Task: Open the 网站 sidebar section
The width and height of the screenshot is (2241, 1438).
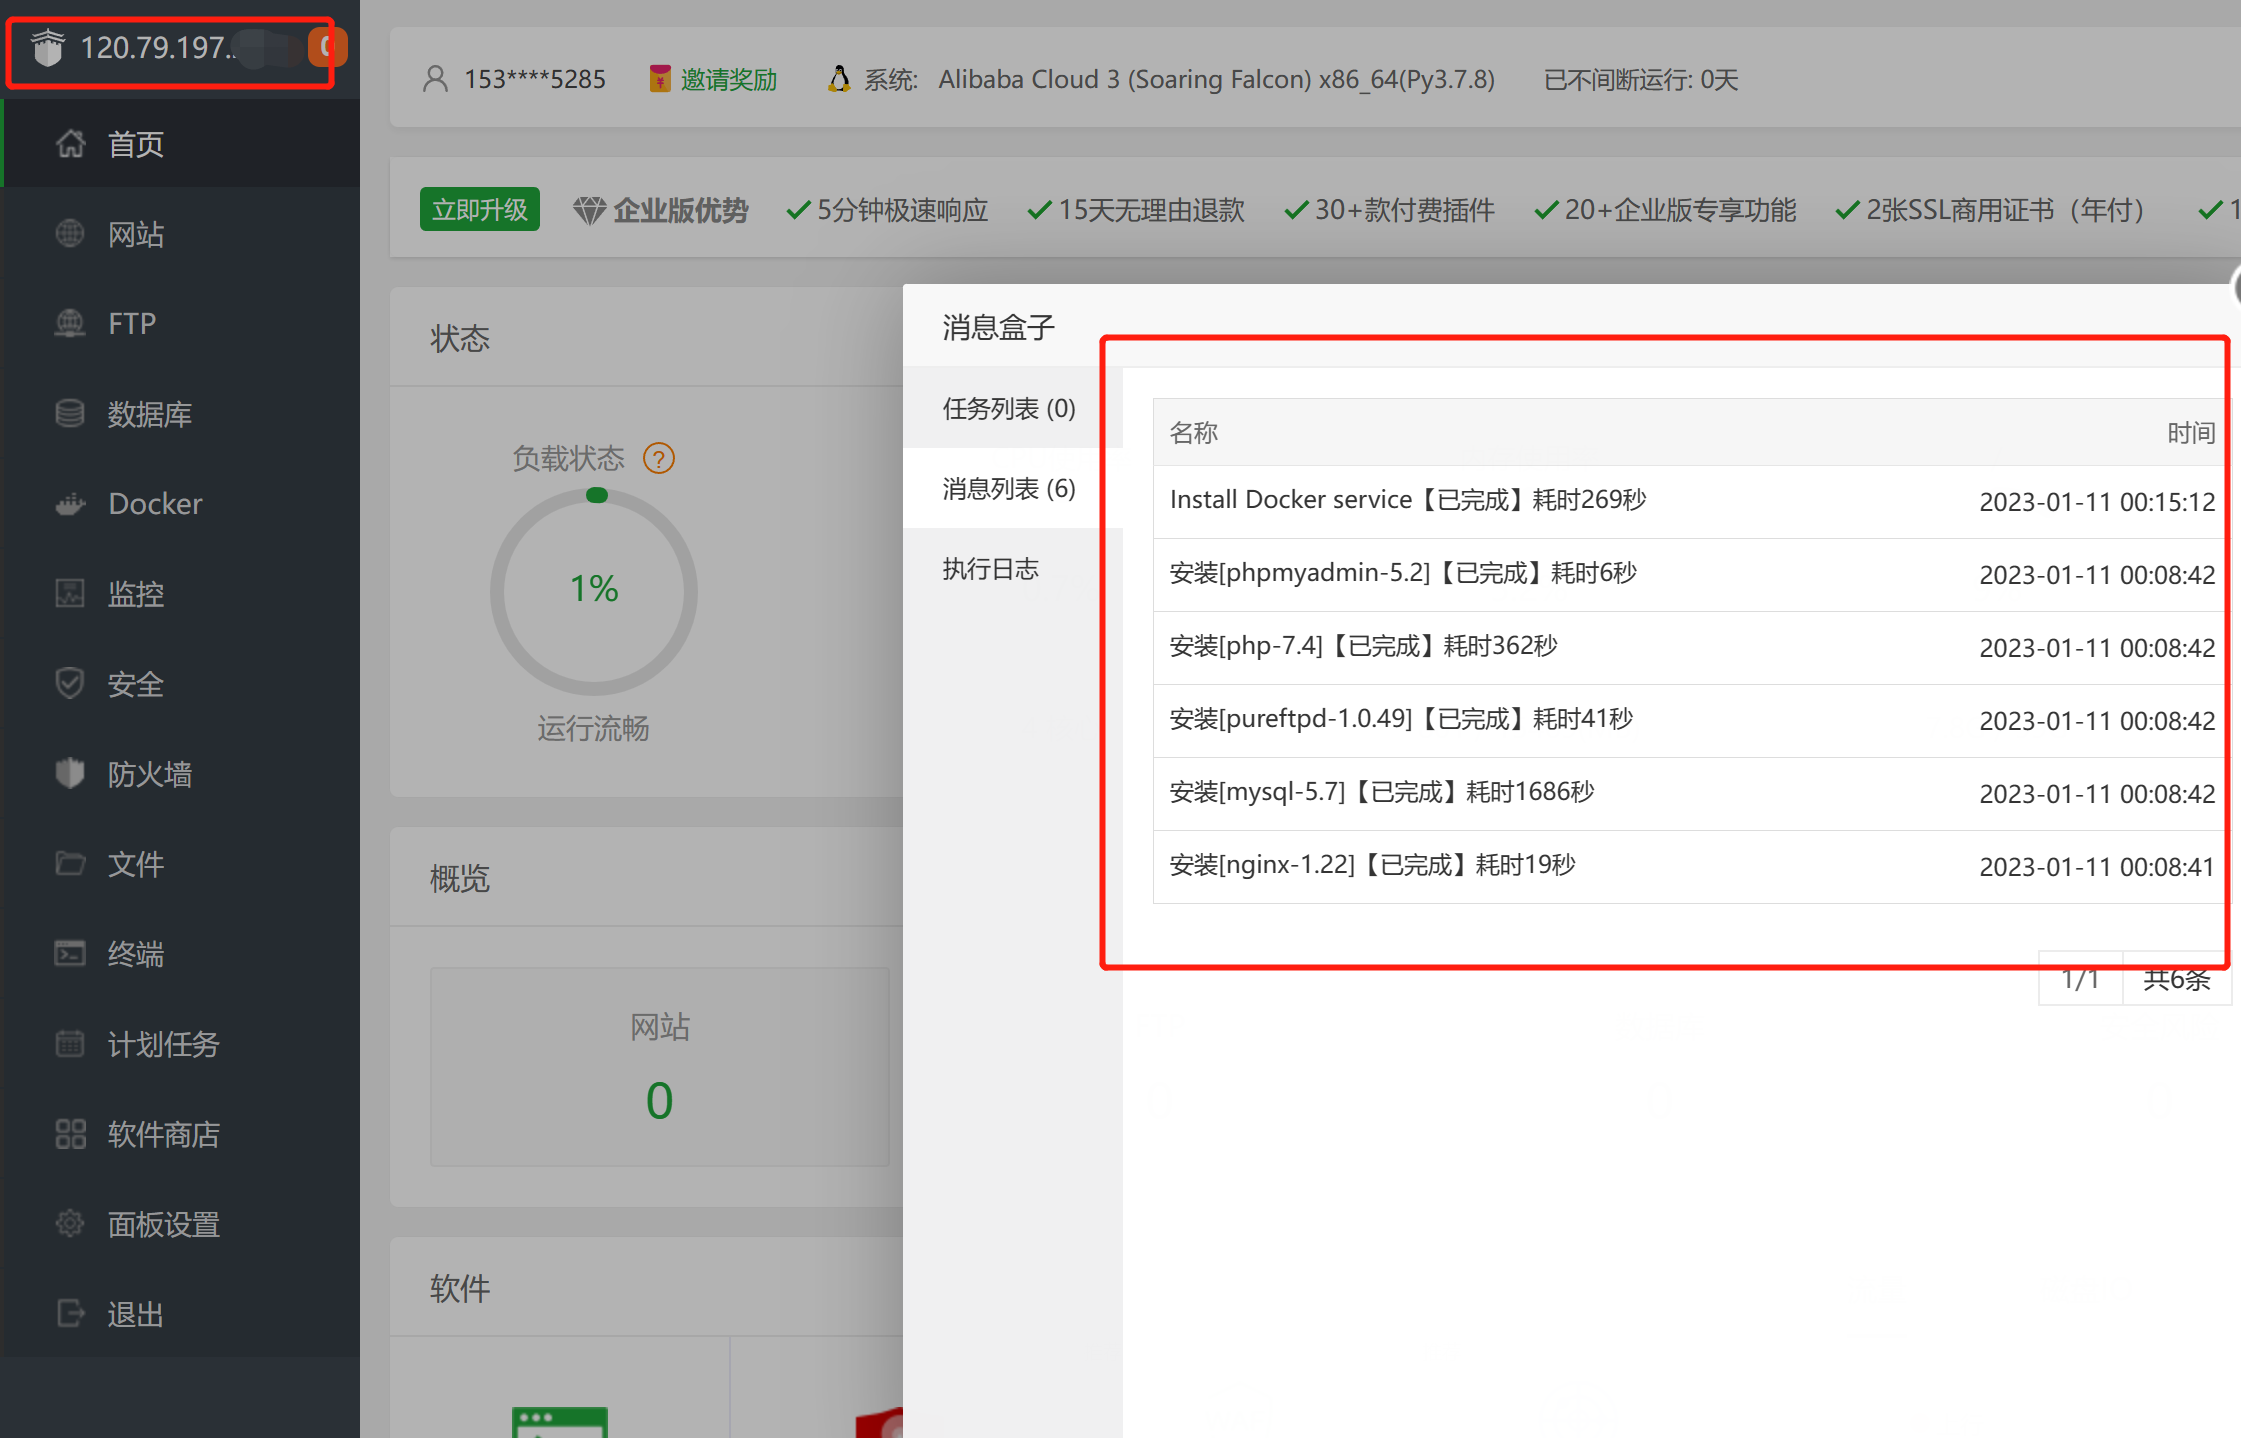Action: 180,234
